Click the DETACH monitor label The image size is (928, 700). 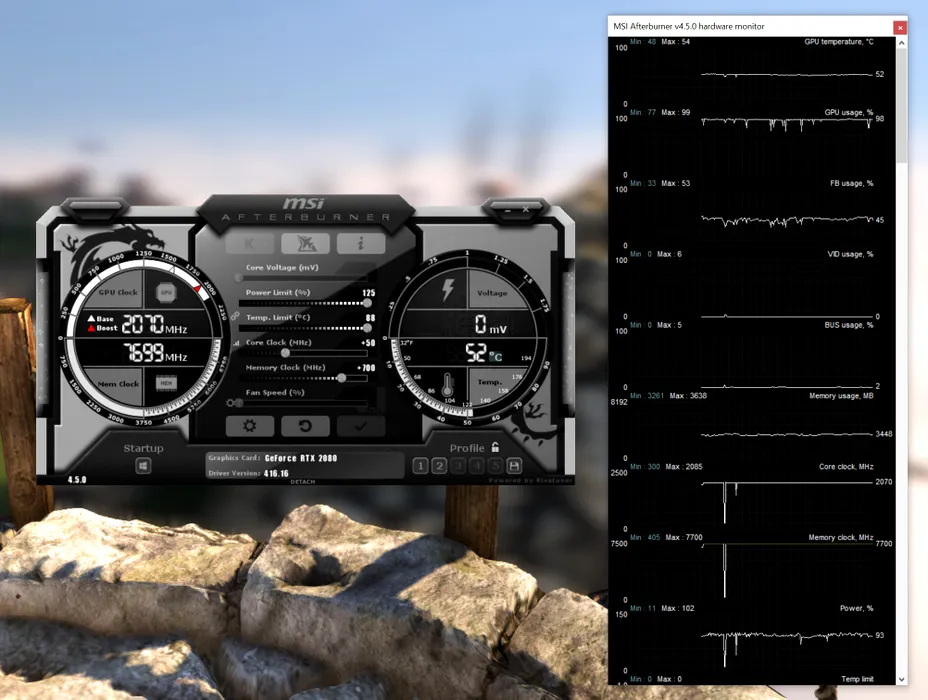tap(302, 482)
